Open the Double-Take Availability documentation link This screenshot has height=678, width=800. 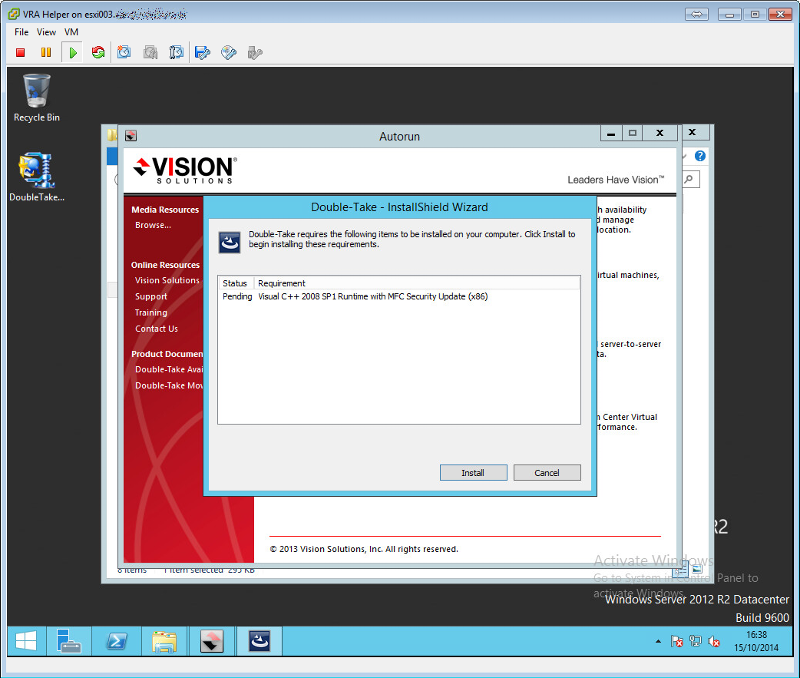169,369
